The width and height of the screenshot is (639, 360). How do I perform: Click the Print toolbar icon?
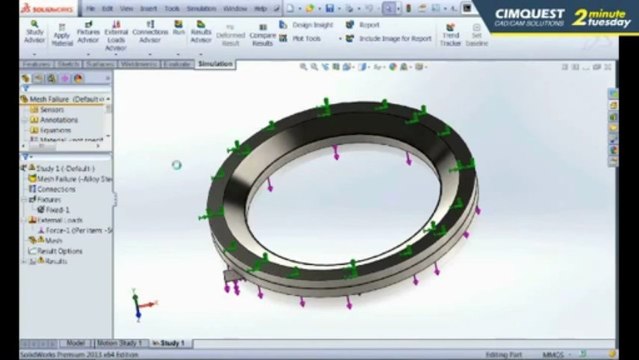pos(349,8)
